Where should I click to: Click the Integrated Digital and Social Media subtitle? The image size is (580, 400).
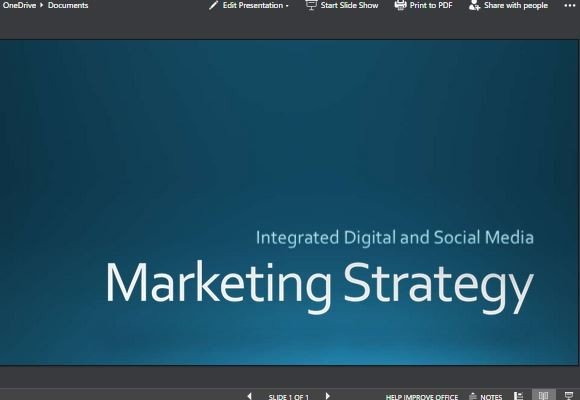point(395,237)
